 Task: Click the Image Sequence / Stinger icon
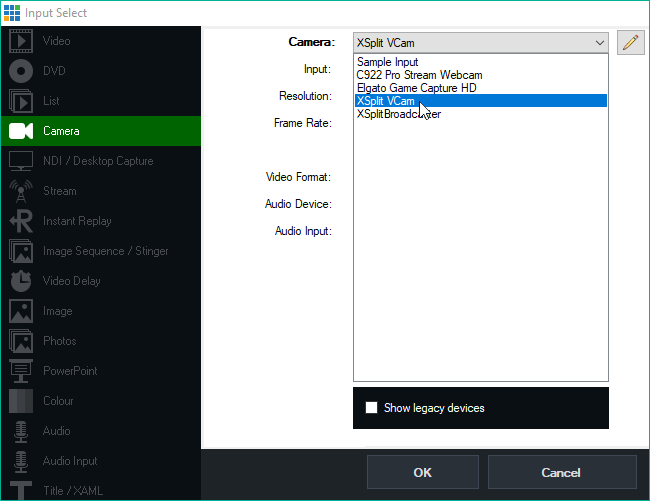tap(21, 251)
